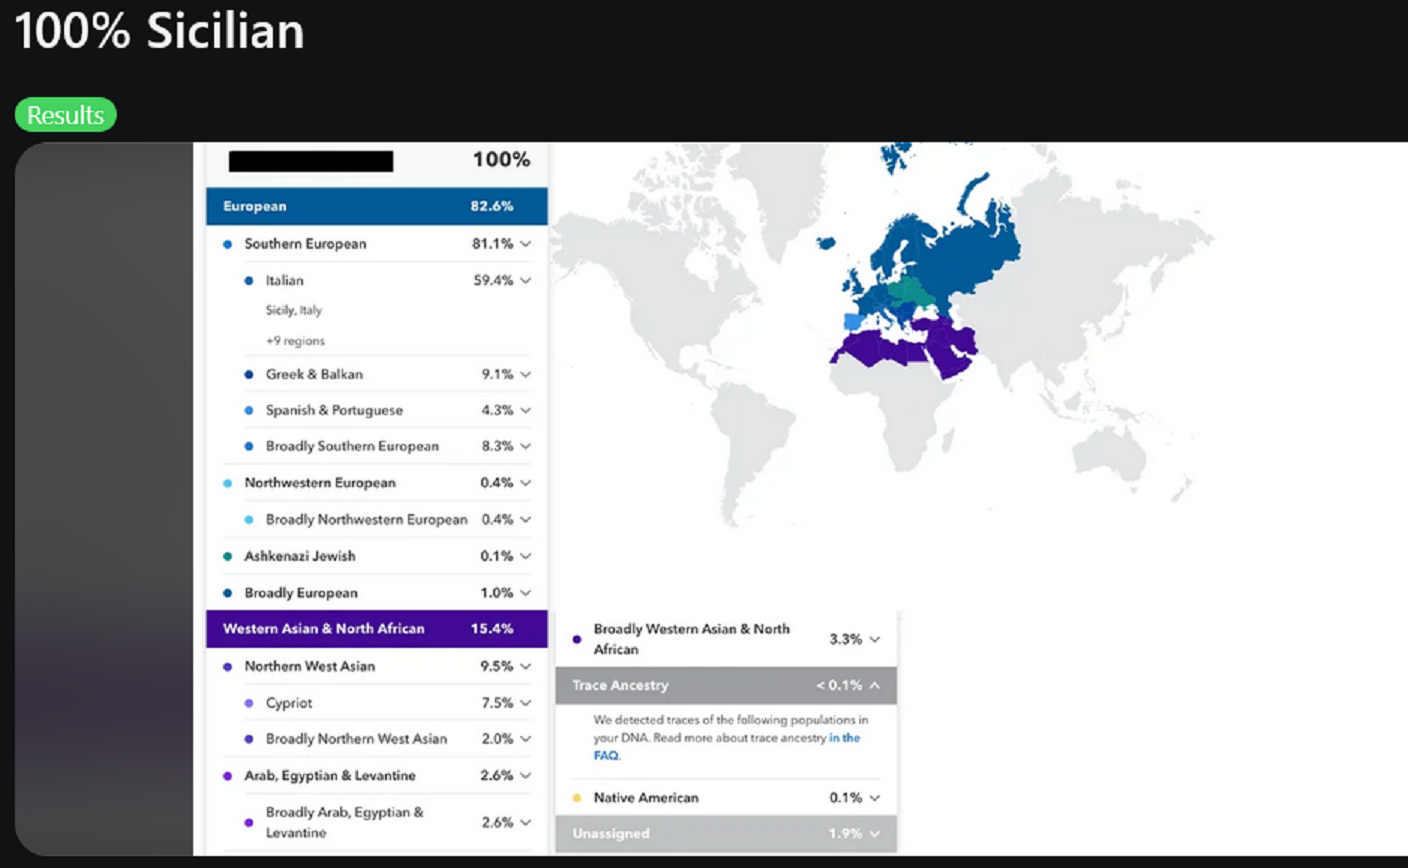1408x868 pixels.
Task: Expand the Broadly Northern West Asian chevron
Action: 526,739
